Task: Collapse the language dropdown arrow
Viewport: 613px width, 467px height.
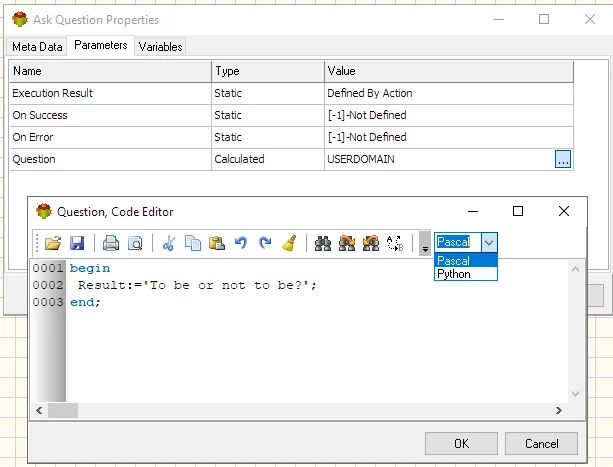Action: 489,242
